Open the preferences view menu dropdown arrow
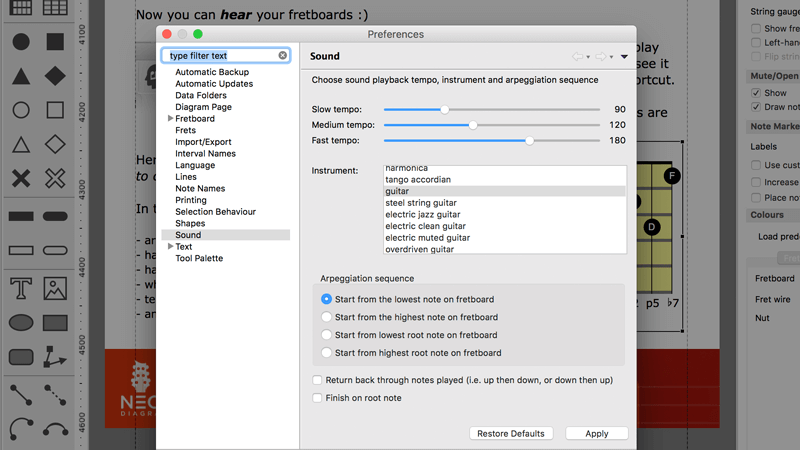This screenshot has height=450, width=800. [624, 57]
